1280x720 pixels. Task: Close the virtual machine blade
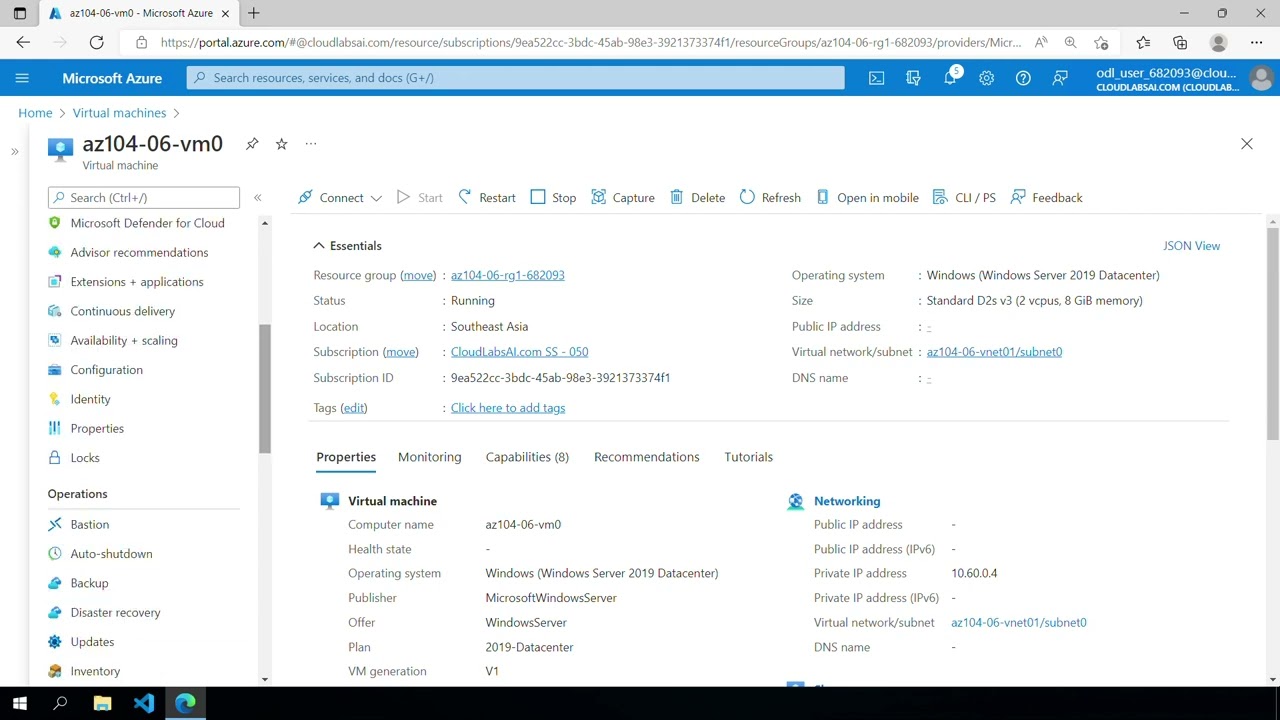coord(1247,144)
